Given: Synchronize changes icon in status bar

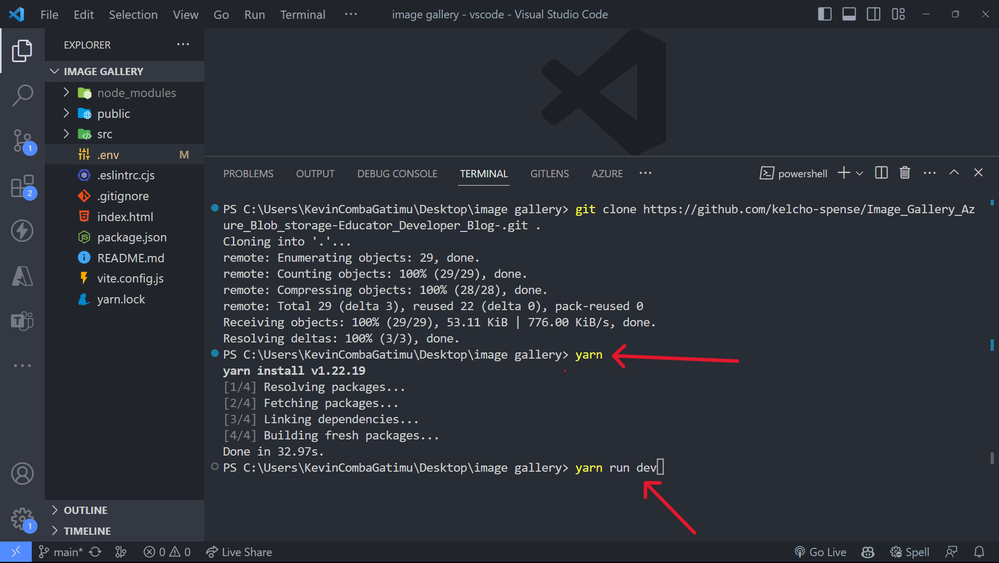Looking at the screenshot, I should point(96,552).
